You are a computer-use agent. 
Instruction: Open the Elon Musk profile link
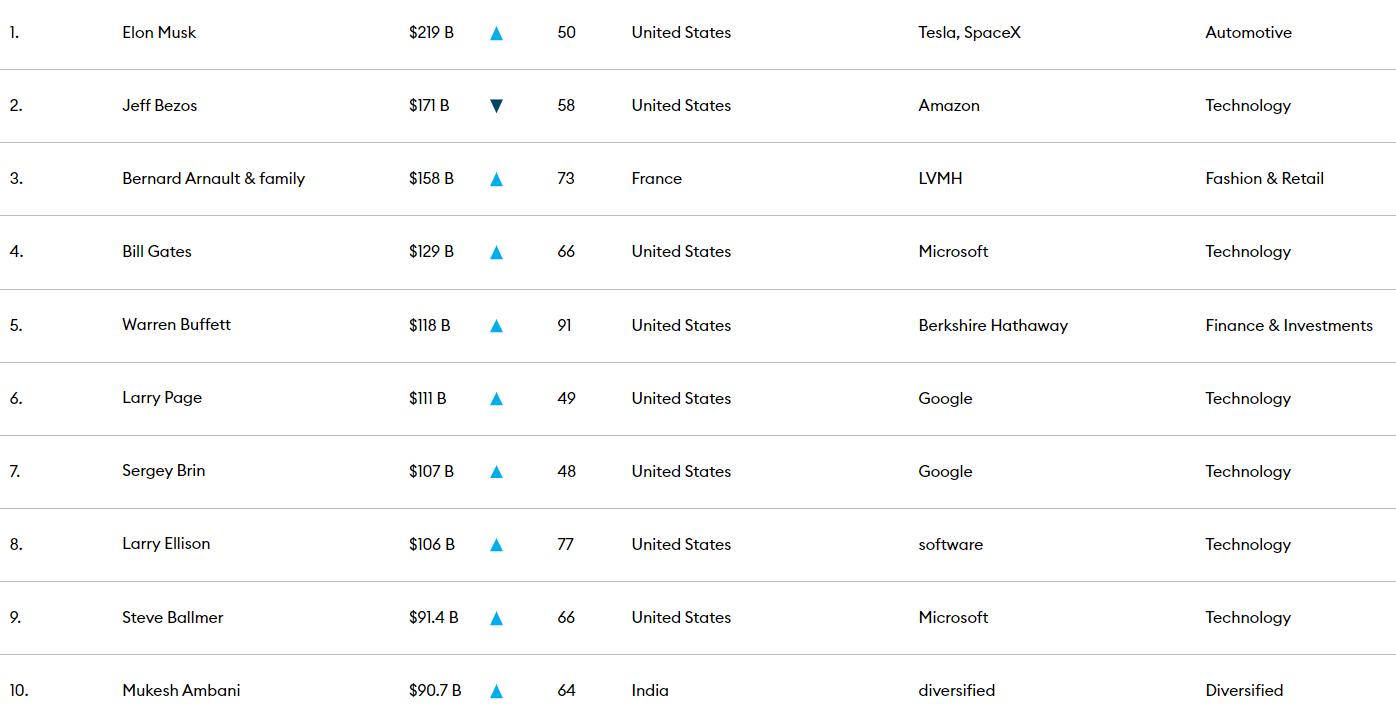159,32
